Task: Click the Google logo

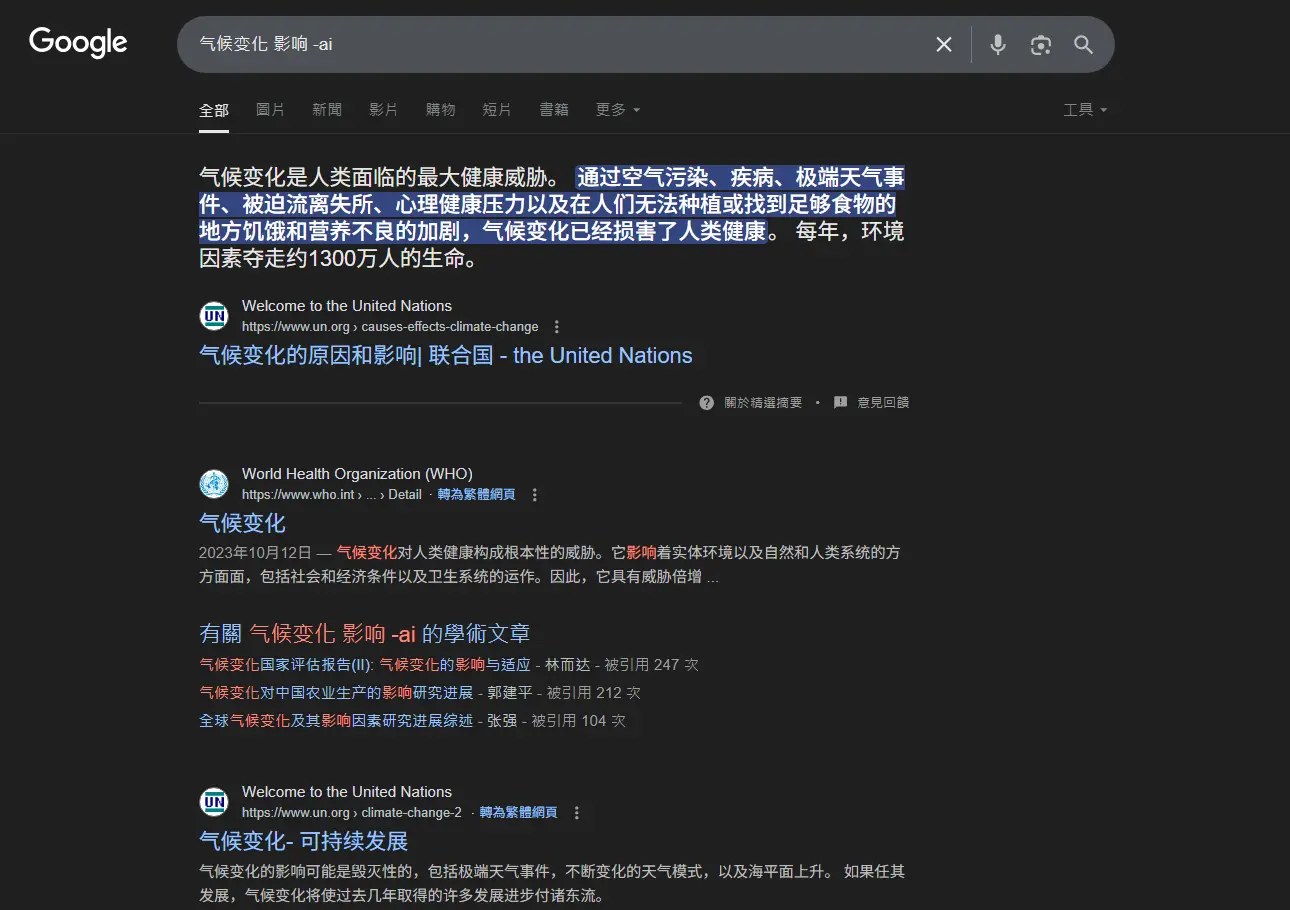Action: coord(78,43)
